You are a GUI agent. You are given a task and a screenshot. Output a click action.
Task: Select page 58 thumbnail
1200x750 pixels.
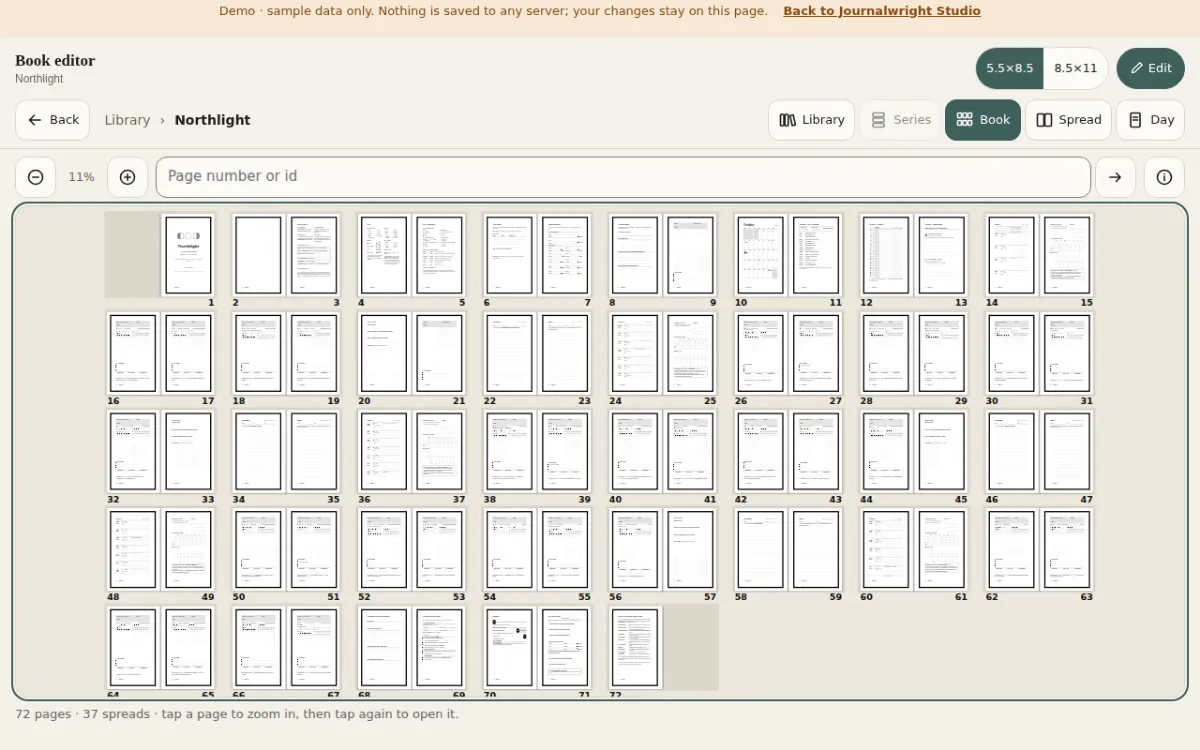[x=760, y=549]
